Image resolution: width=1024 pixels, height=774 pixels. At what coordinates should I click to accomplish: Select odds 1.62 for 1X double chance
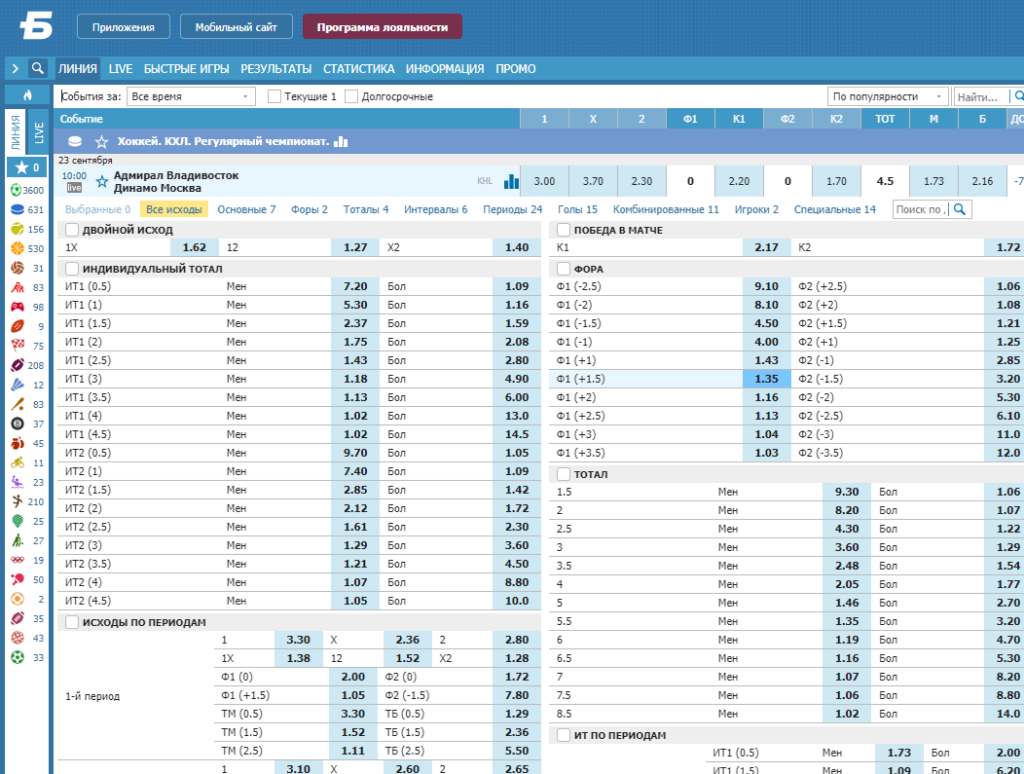point(194,248)
